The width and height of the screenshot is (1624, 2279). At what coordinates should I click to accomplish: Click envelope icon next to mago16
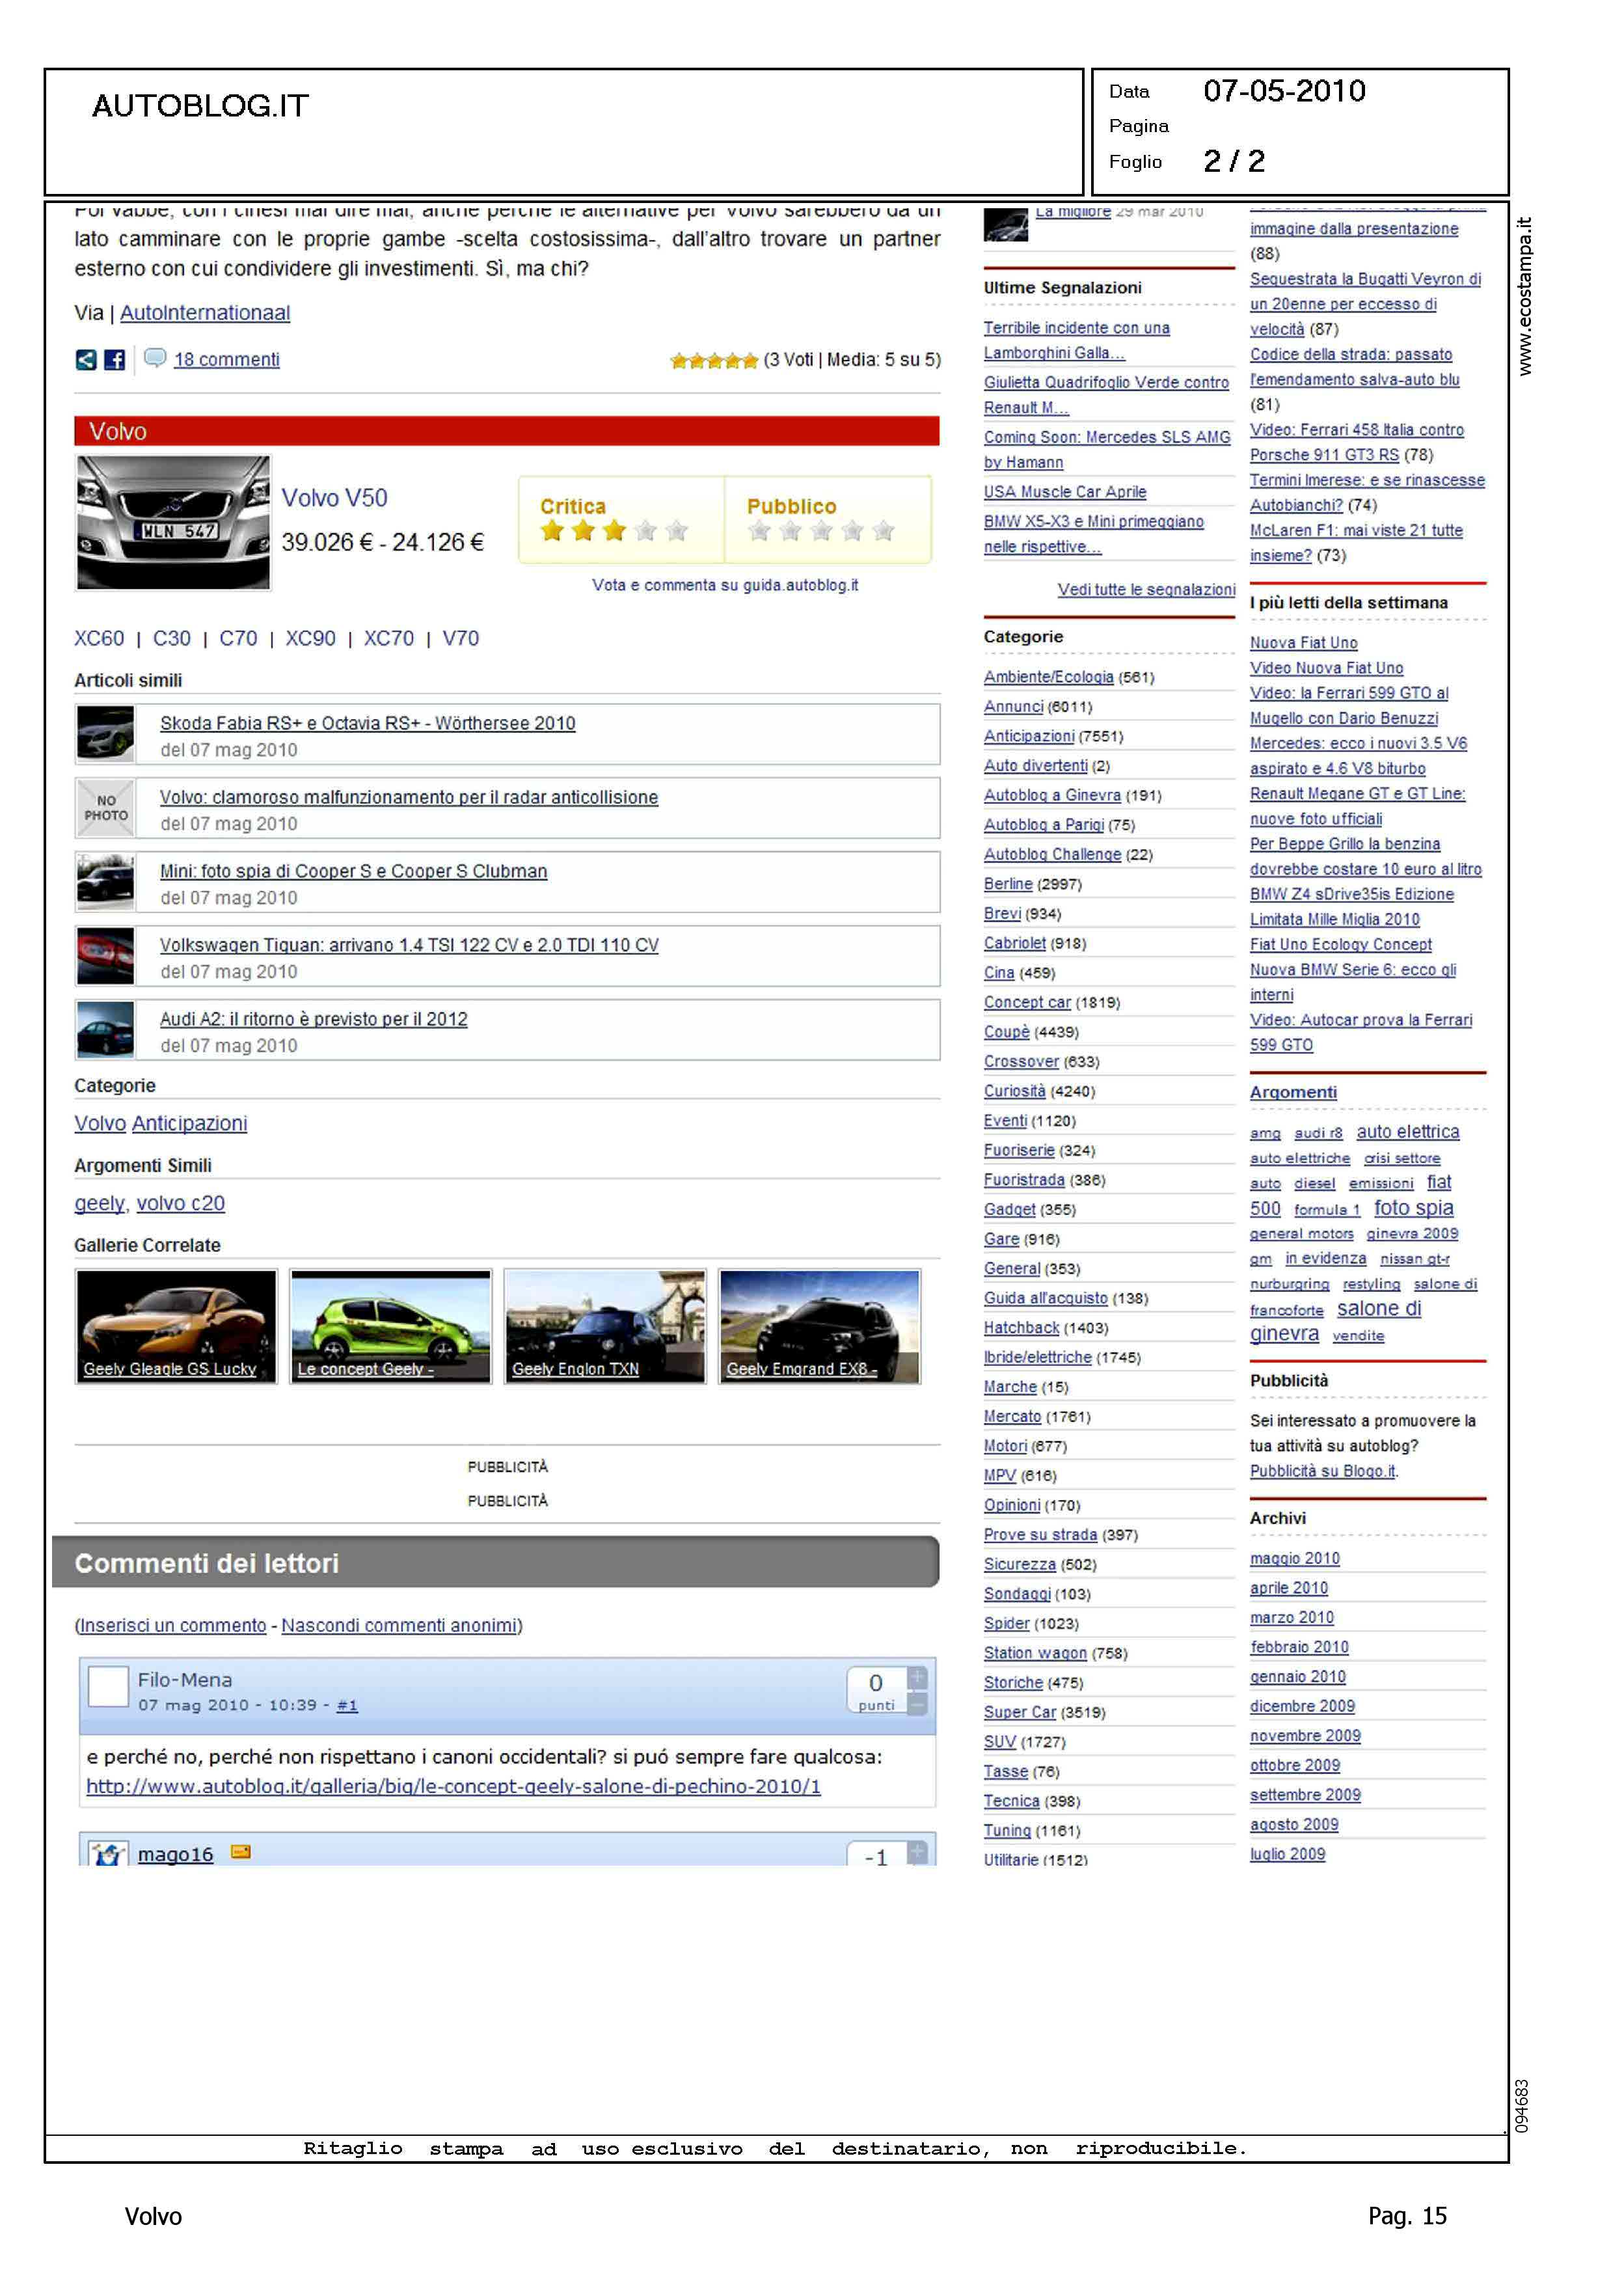[240, 1852]
